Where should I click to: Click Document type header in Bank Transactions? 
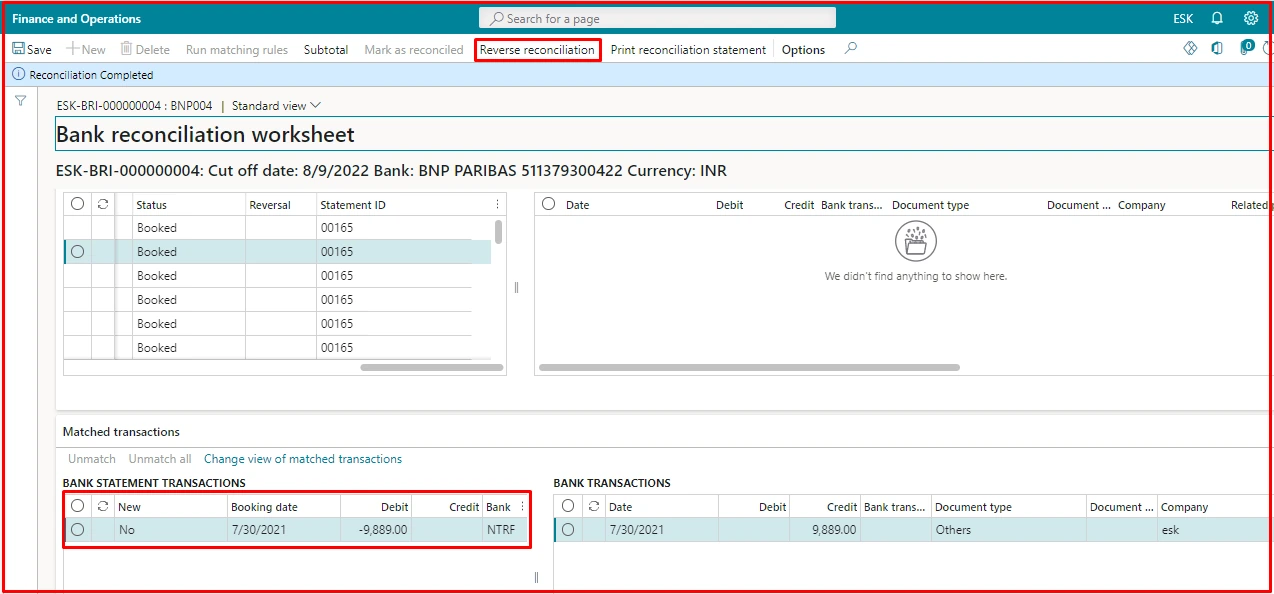1009,507
